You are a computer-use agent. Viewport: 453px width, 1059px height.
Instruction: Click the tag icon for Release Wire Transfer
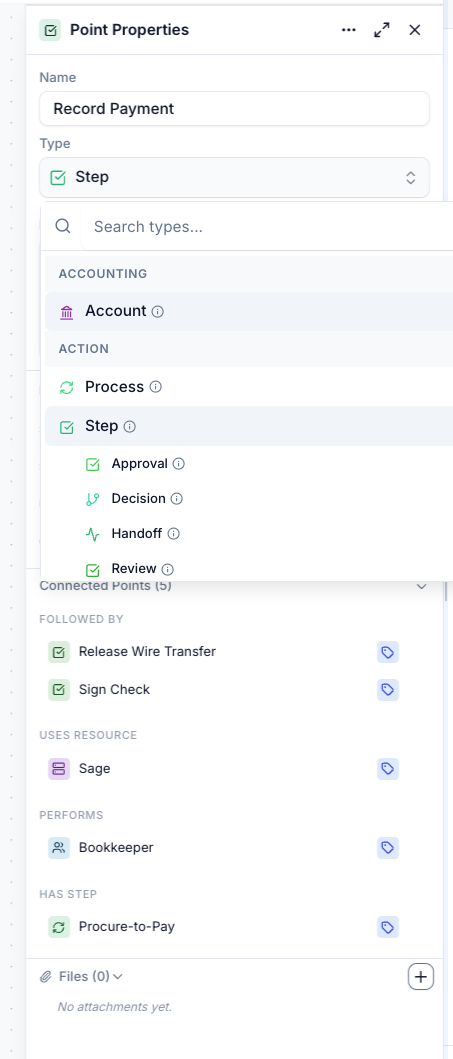click(x=388, y=652)
